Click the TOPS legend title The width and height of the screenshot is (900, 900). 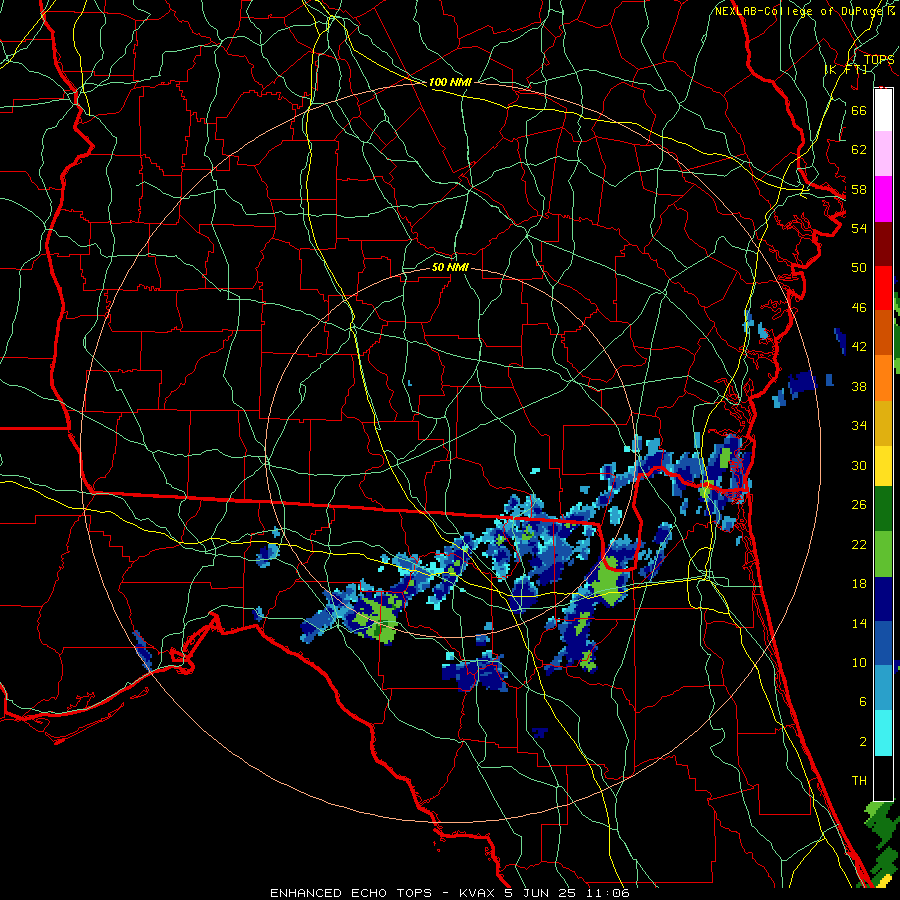pos(879,59)
